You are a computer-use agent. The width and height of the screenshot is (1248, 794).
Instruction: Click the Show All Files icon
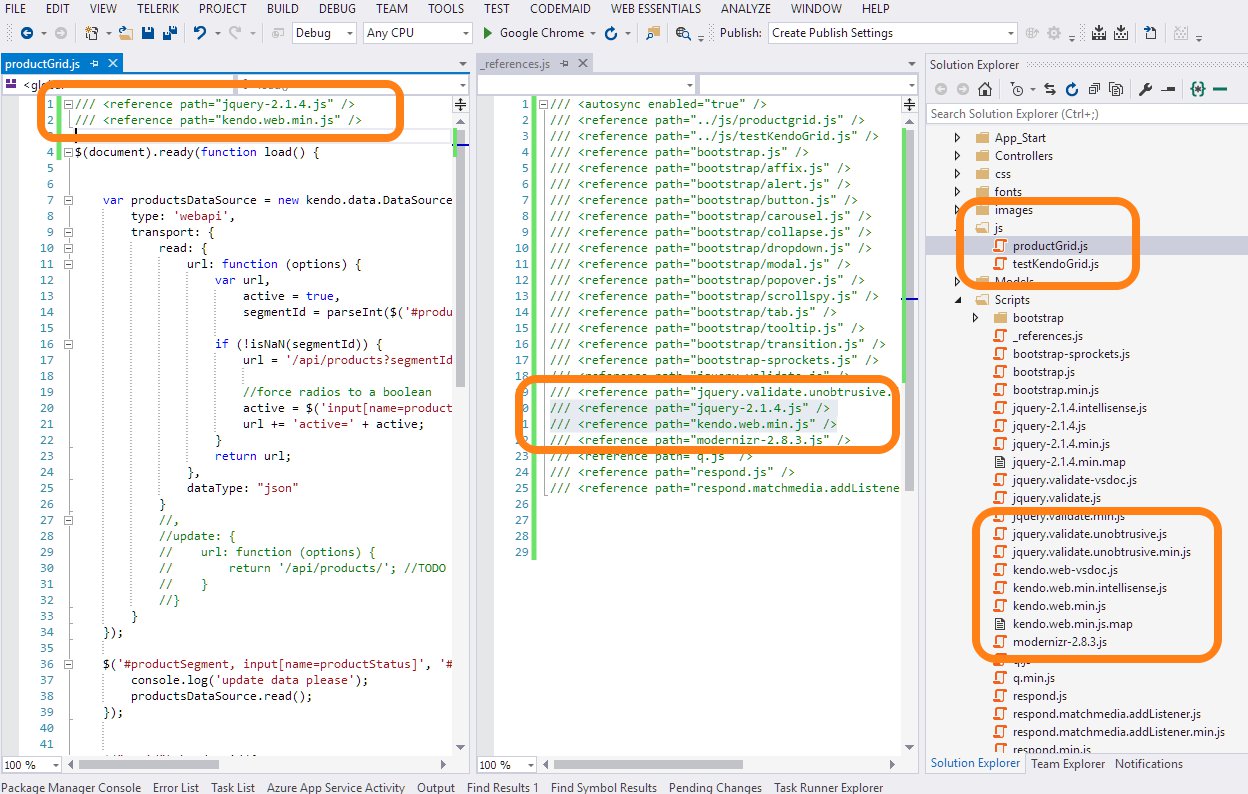(1116, 89)
